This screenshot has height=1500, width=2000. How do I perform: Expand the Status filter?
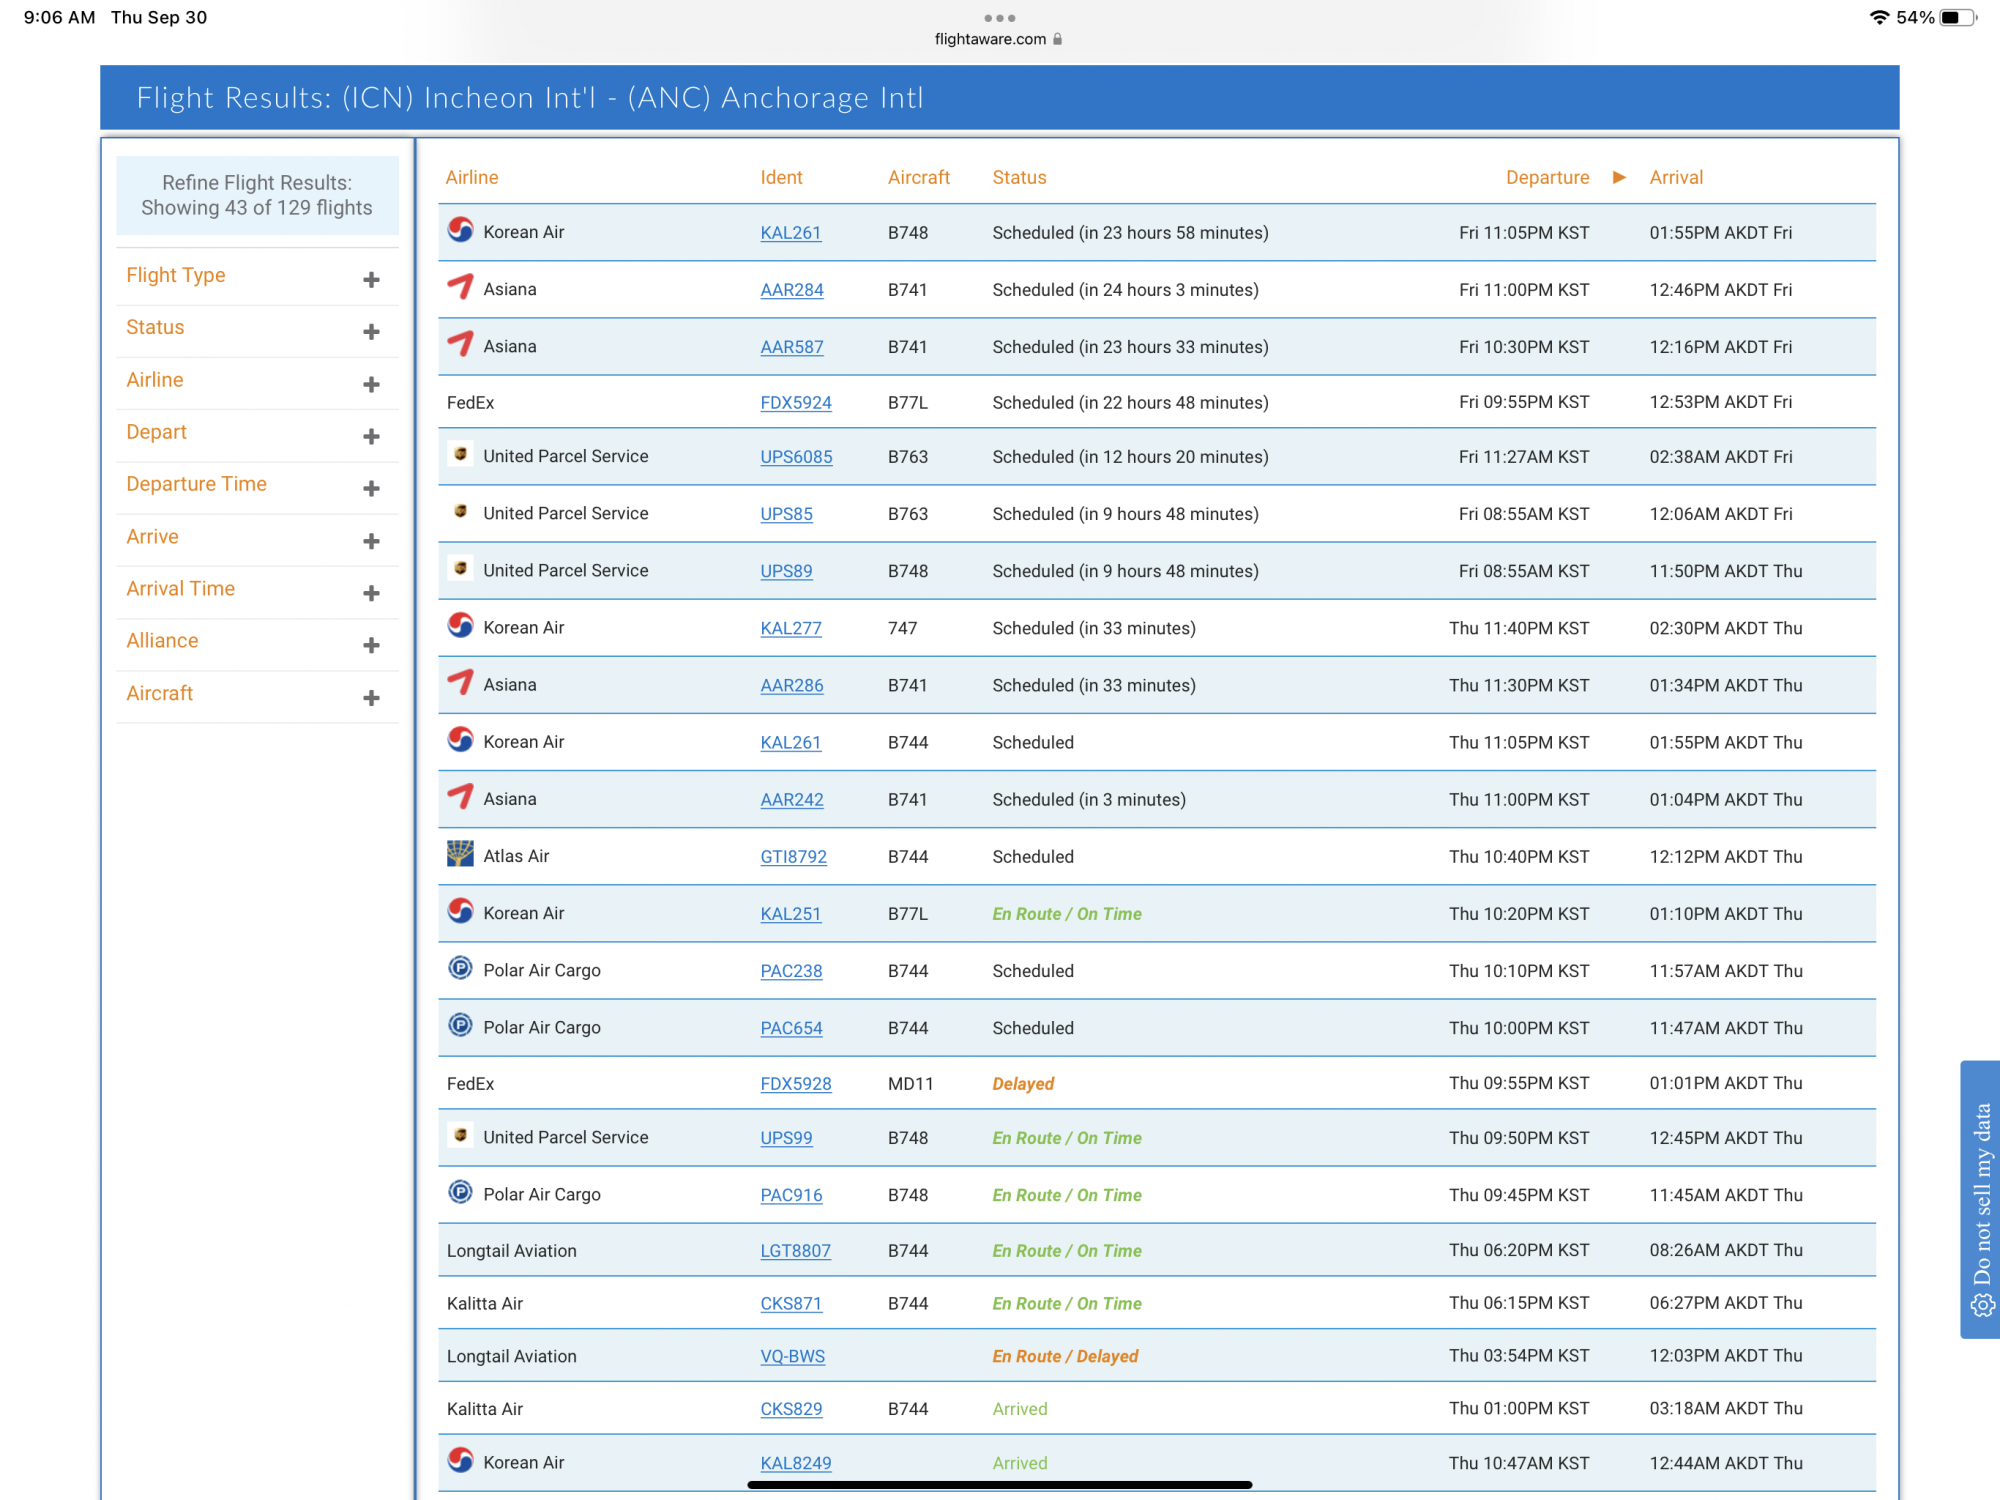[371, 332]
